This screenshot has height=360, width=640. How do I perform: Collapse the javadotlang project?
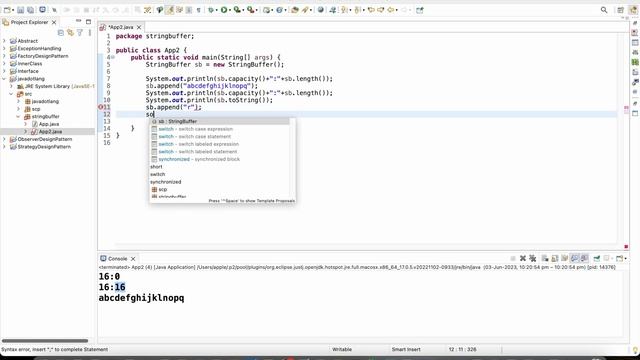click(x=4, y=78)
